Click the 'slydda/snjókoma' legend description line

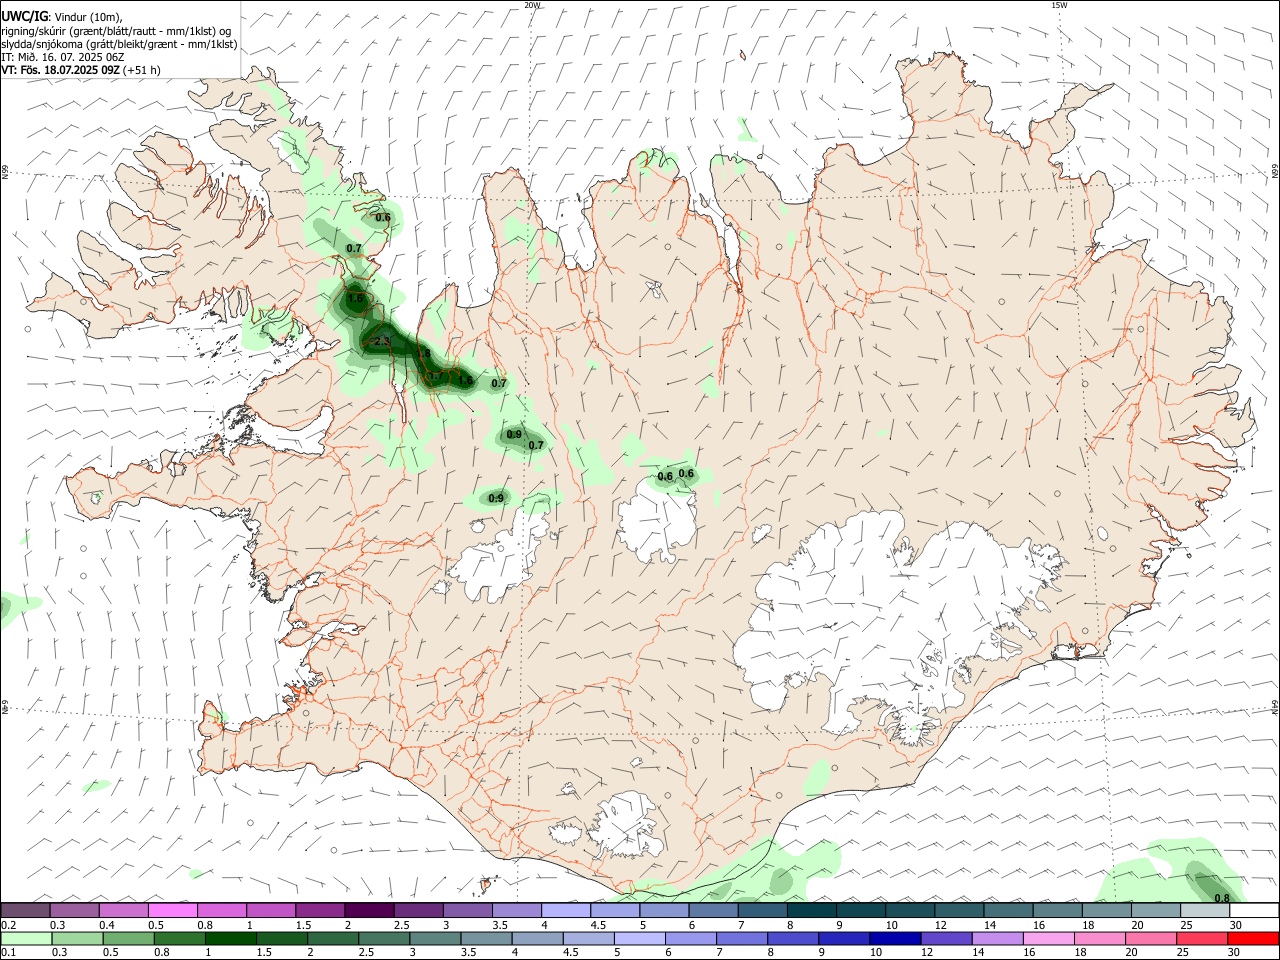pyautogui.click(x=119, y=44)
